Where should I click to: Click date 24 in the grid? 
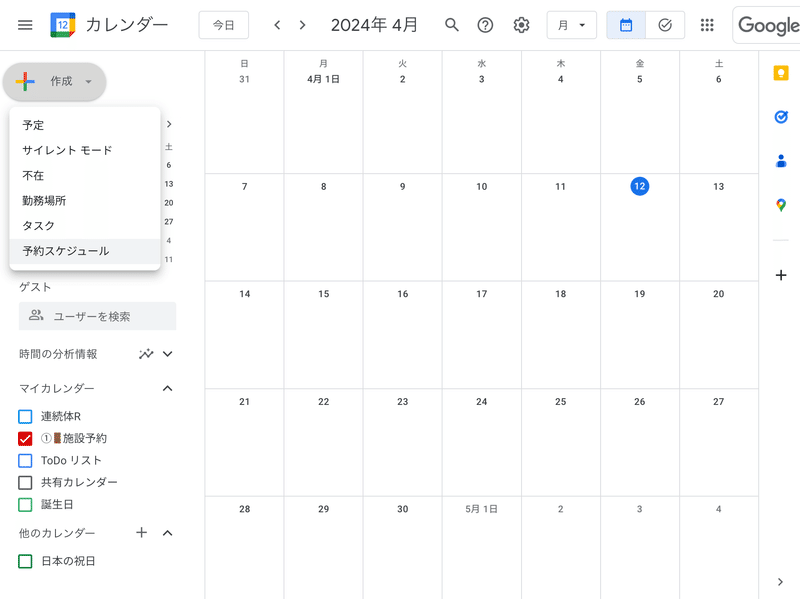(482, 402)
